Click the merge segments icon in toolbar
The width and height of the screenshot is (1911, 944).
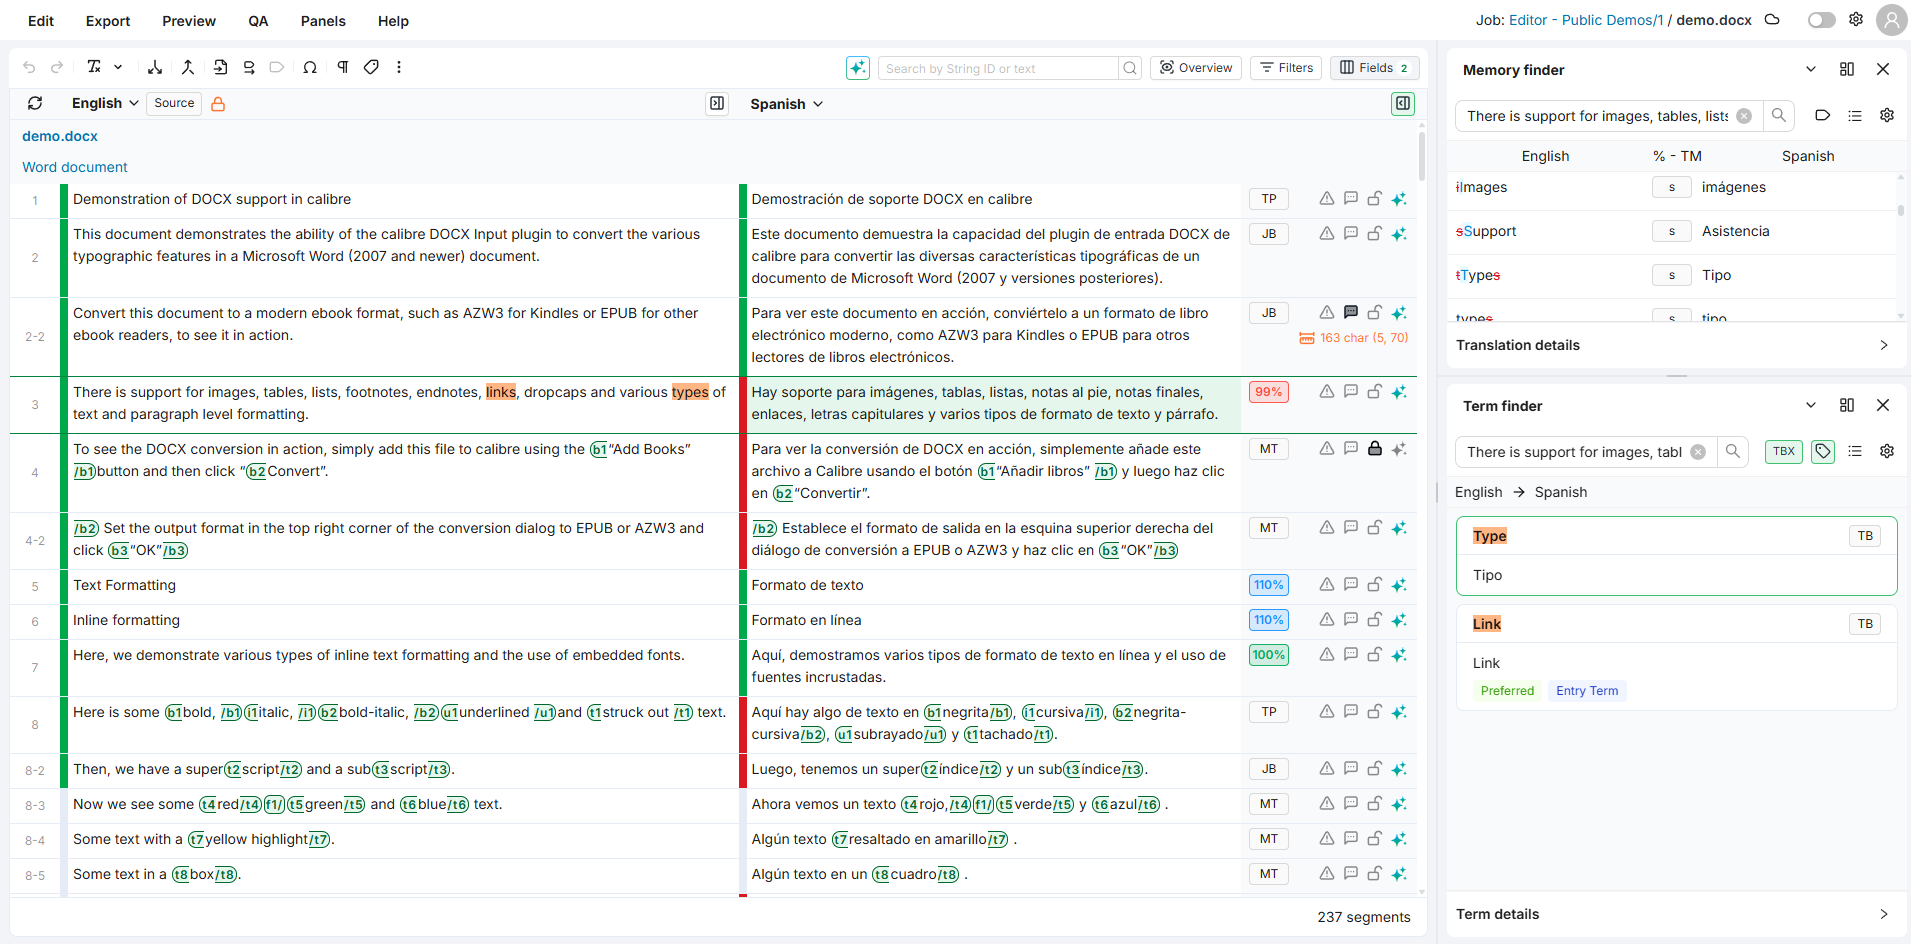tap(187, 67)
